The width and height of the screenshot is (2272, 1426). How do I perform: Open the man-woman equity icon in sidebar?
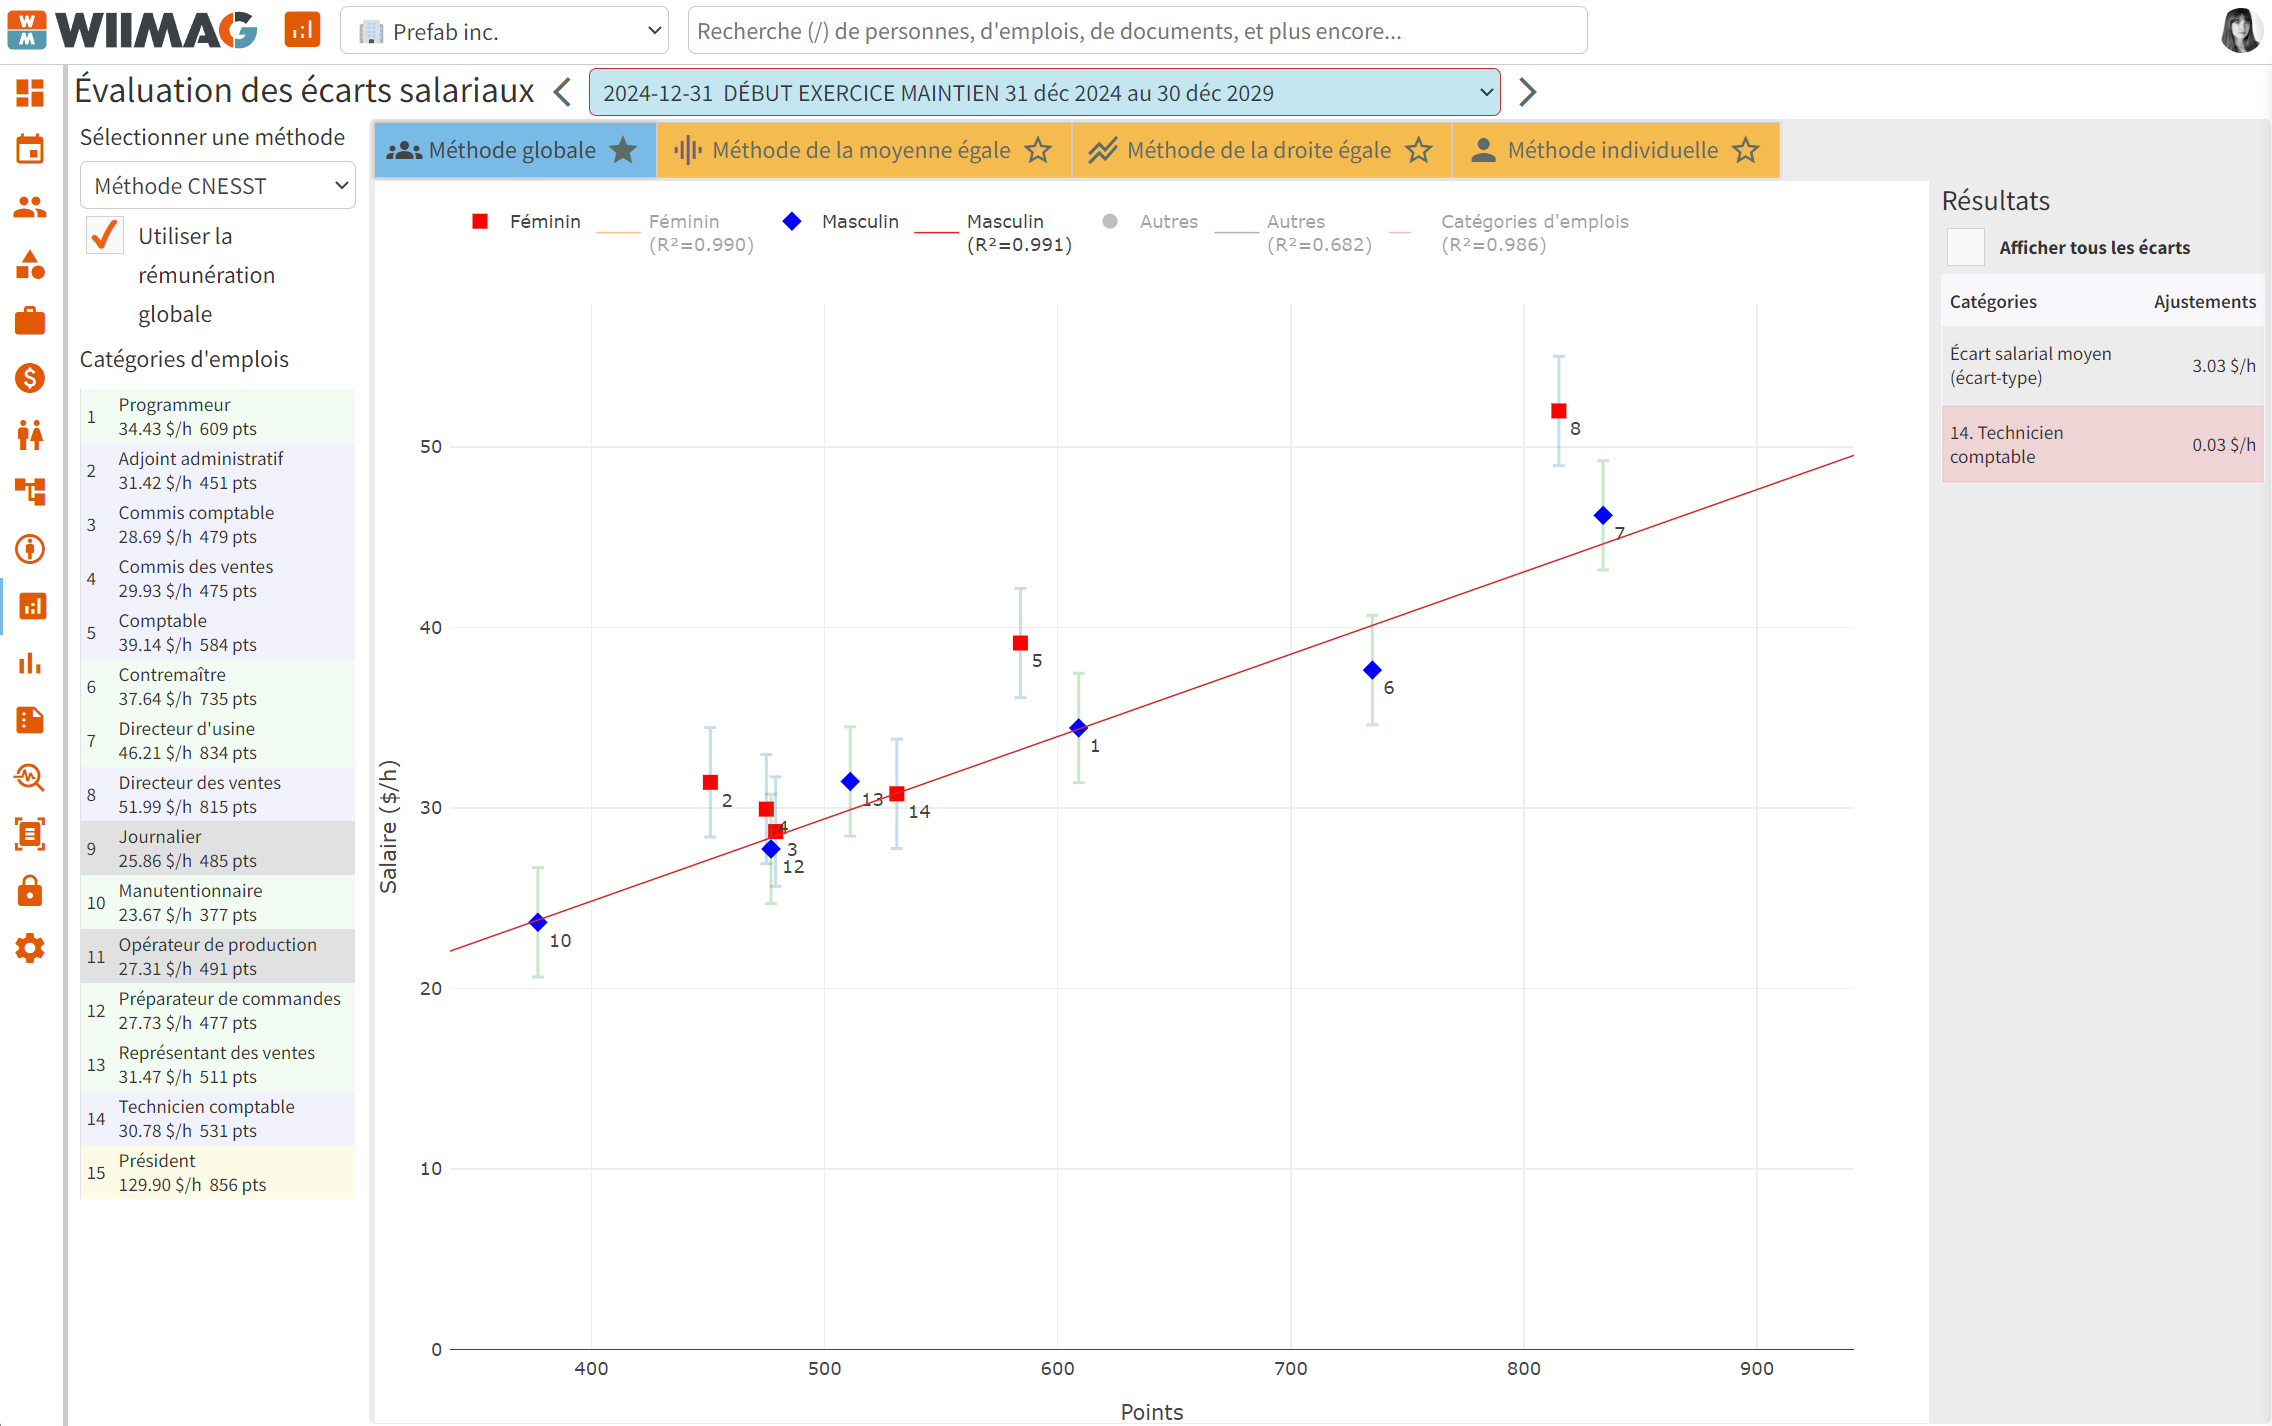30,435
